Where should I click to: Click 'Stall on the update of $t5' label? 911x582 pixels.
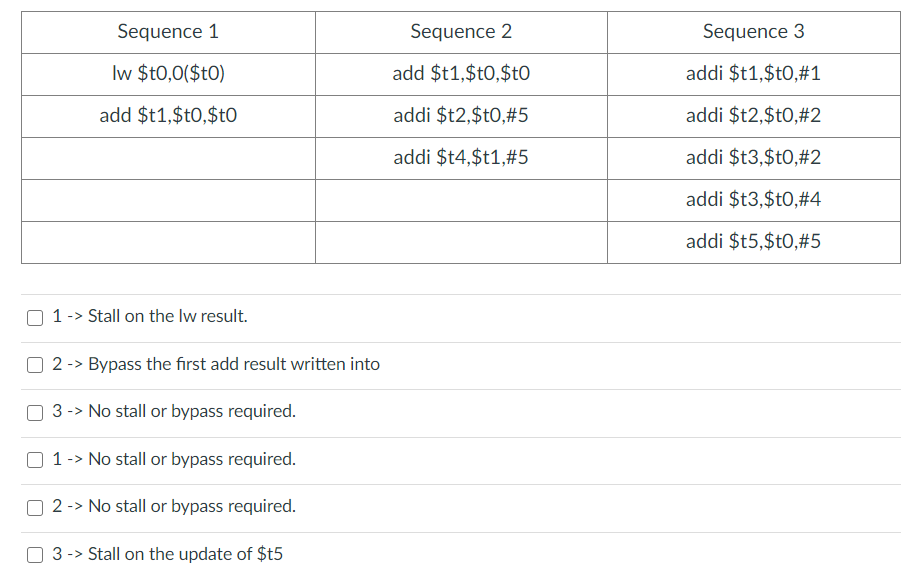pos(185,554)
